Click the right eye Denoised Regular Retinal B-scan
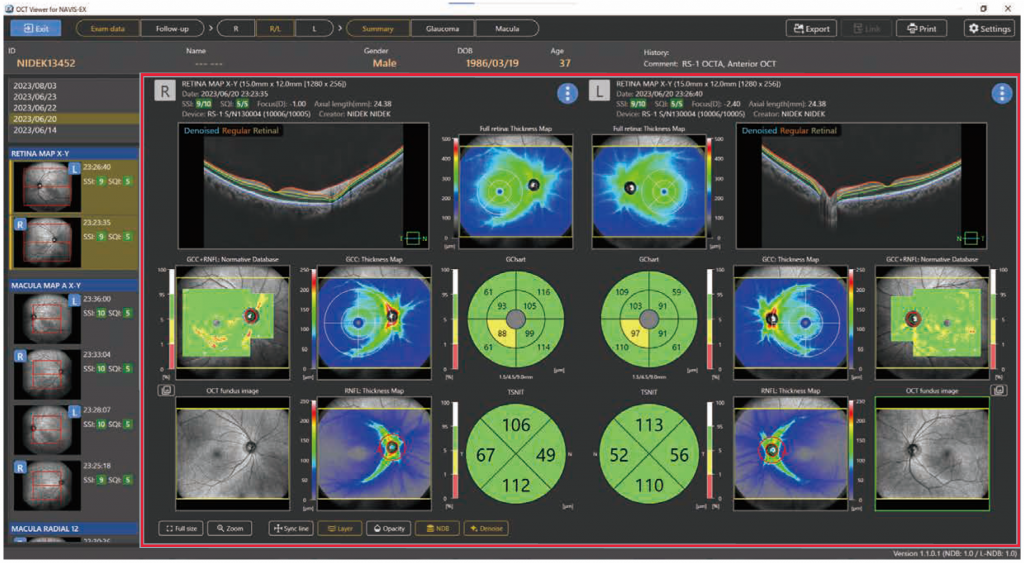The height and width of the screenshot is (563, 1024). [x=303, y=186]
